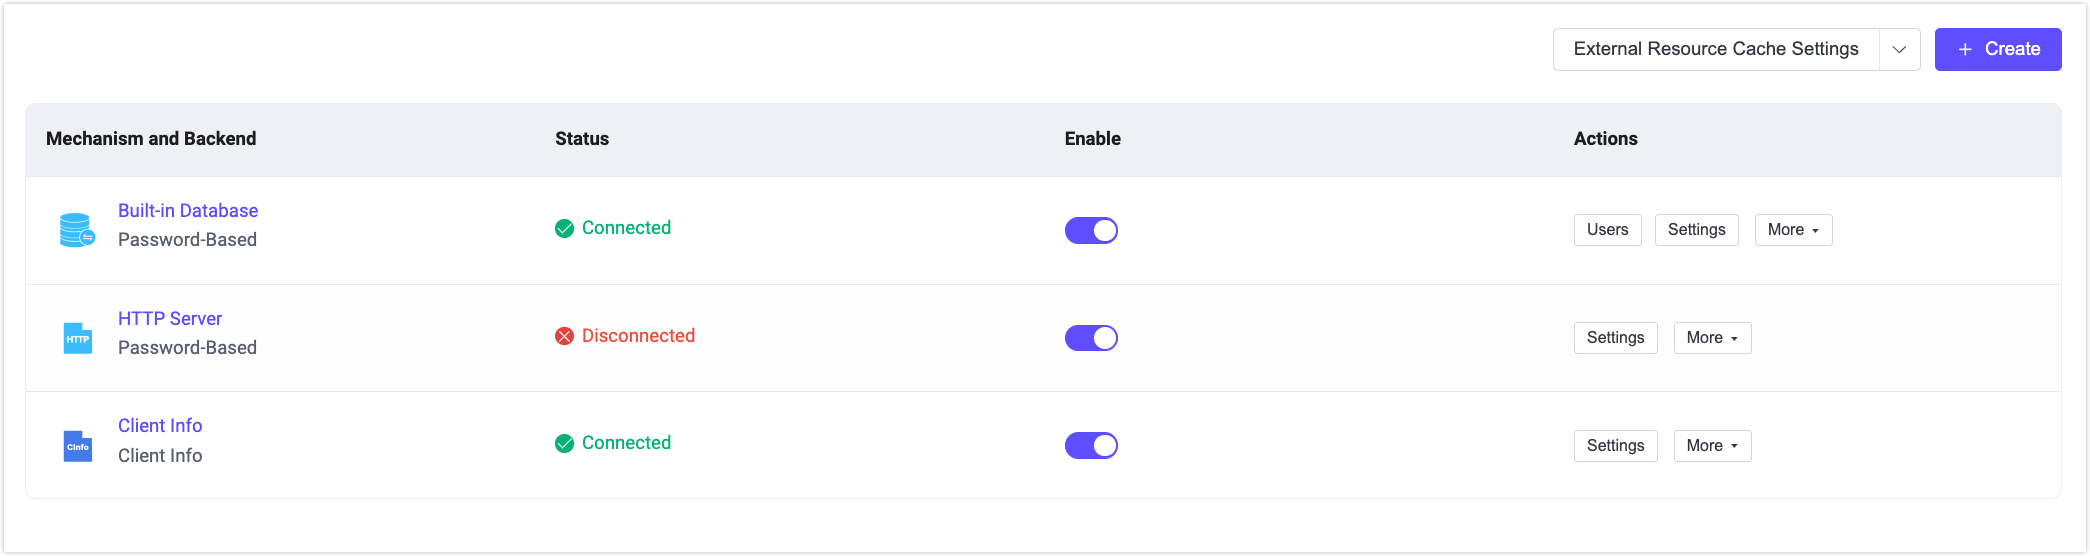
Task: Open the More dropdown for Built-in Database
Action: [1793, 230]
